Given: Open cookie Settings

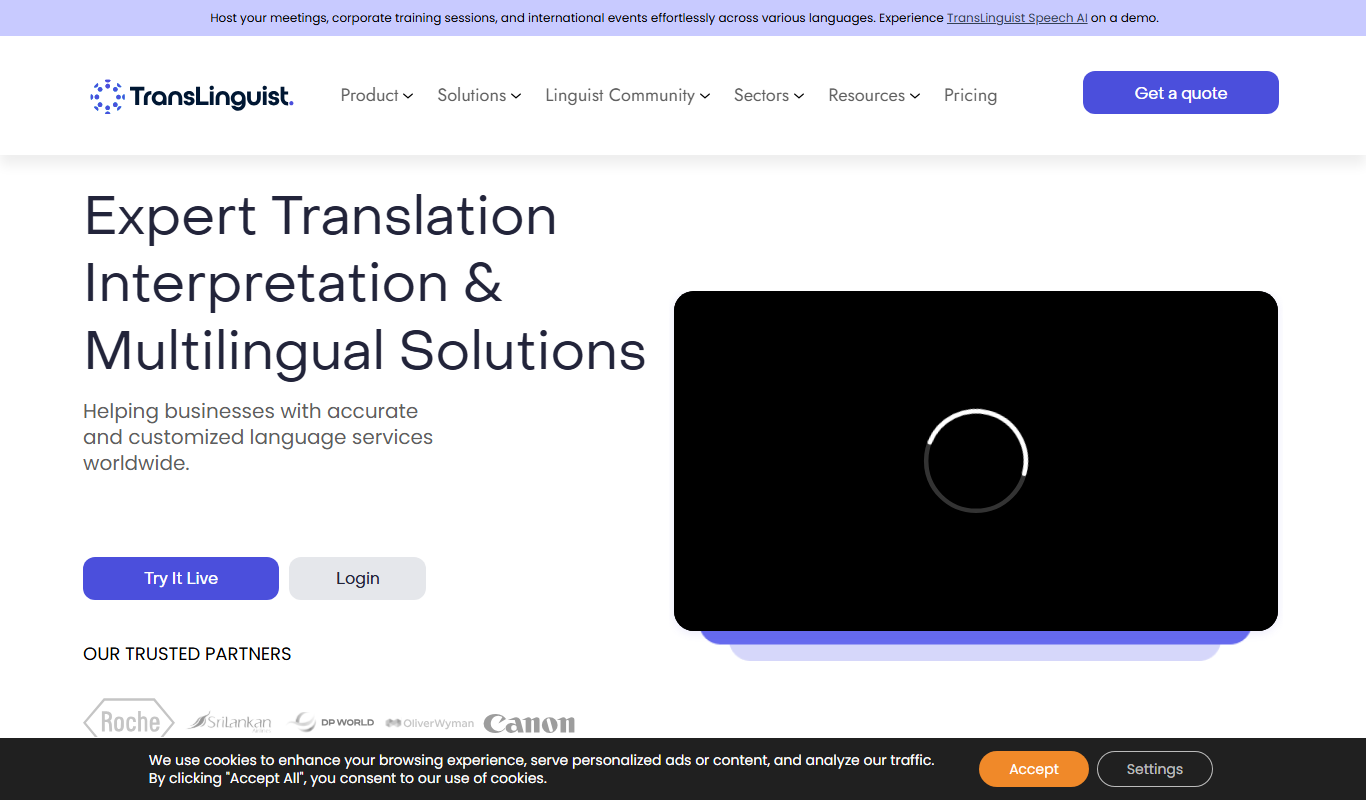Looking at the screenshot, I should (1155, 769).
